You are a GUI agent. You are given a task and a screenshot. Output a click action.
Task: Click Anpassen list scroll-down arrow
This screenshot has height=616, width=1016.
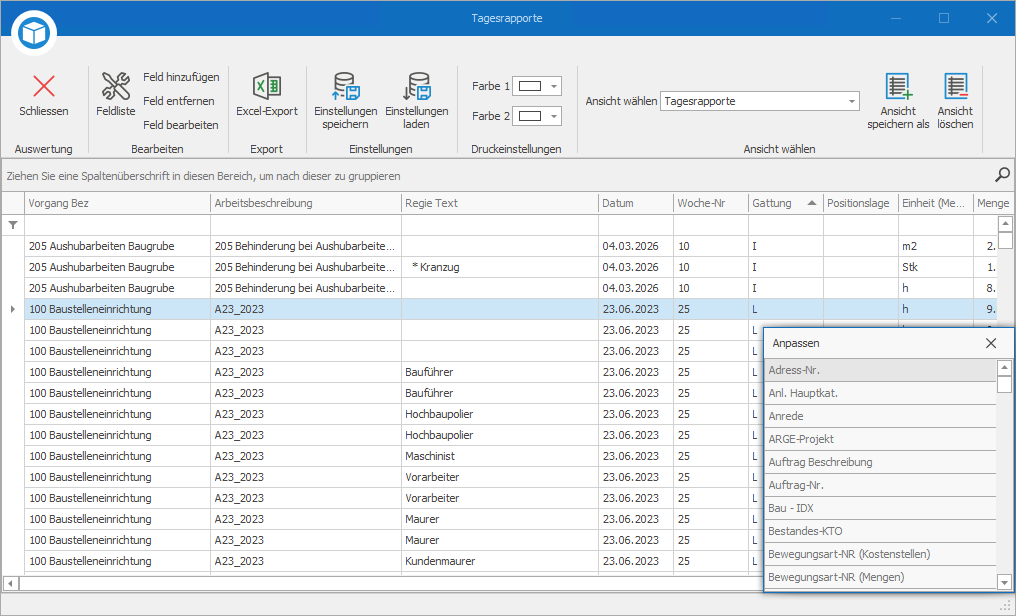point(1004,582)
